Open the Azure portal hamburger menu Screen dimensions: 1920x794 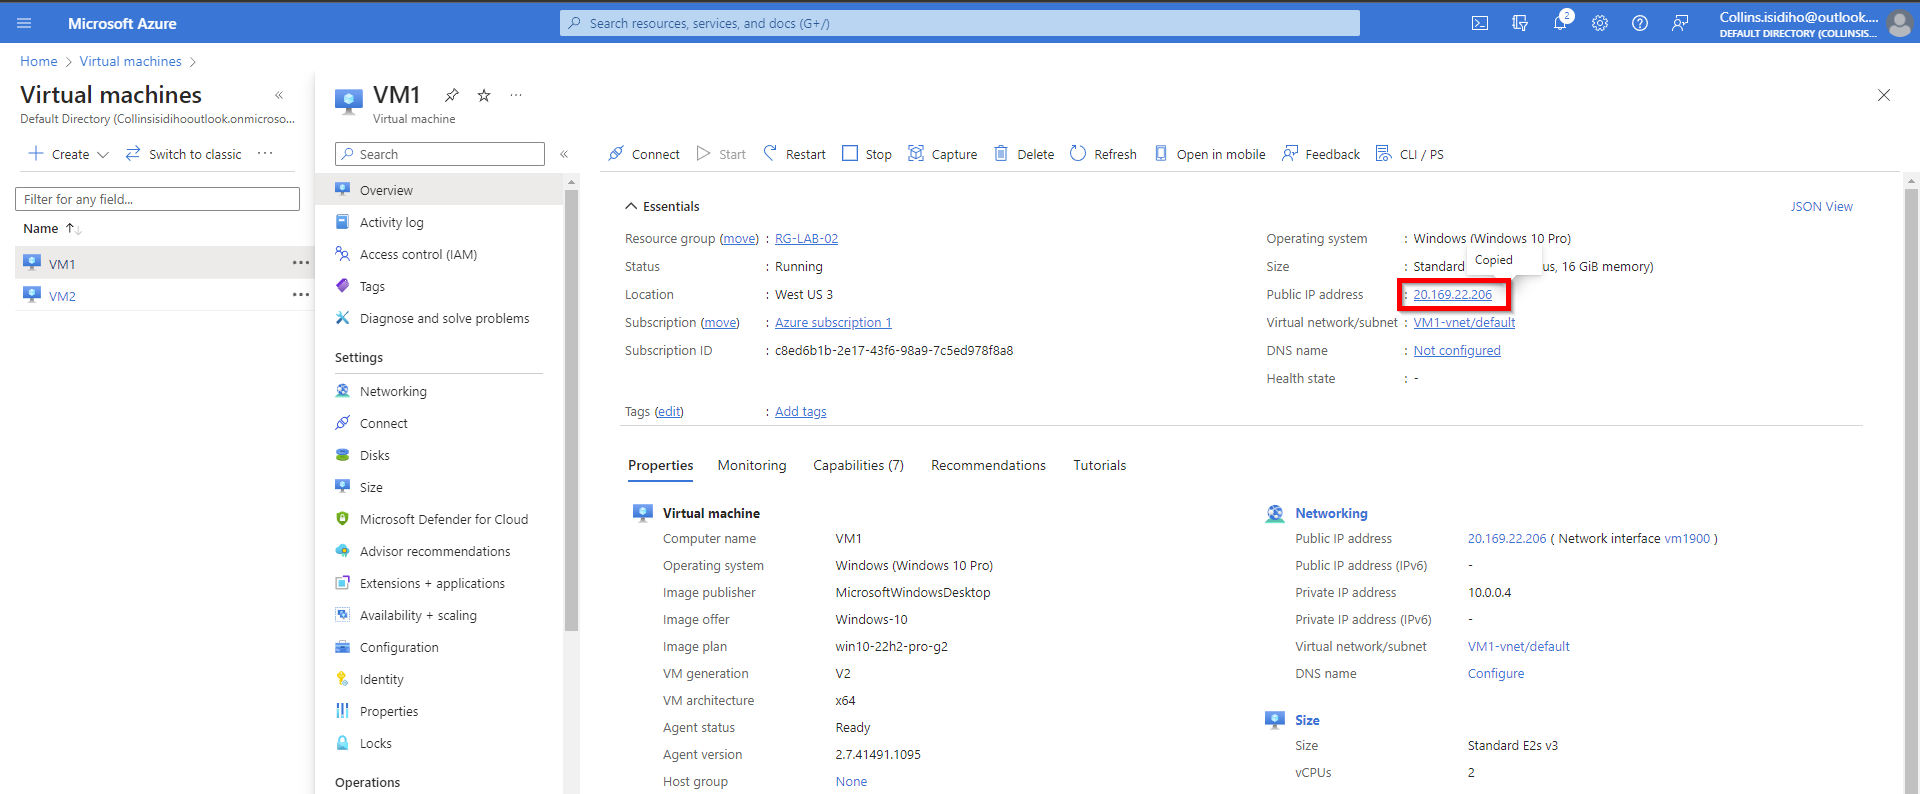(24, 23)
